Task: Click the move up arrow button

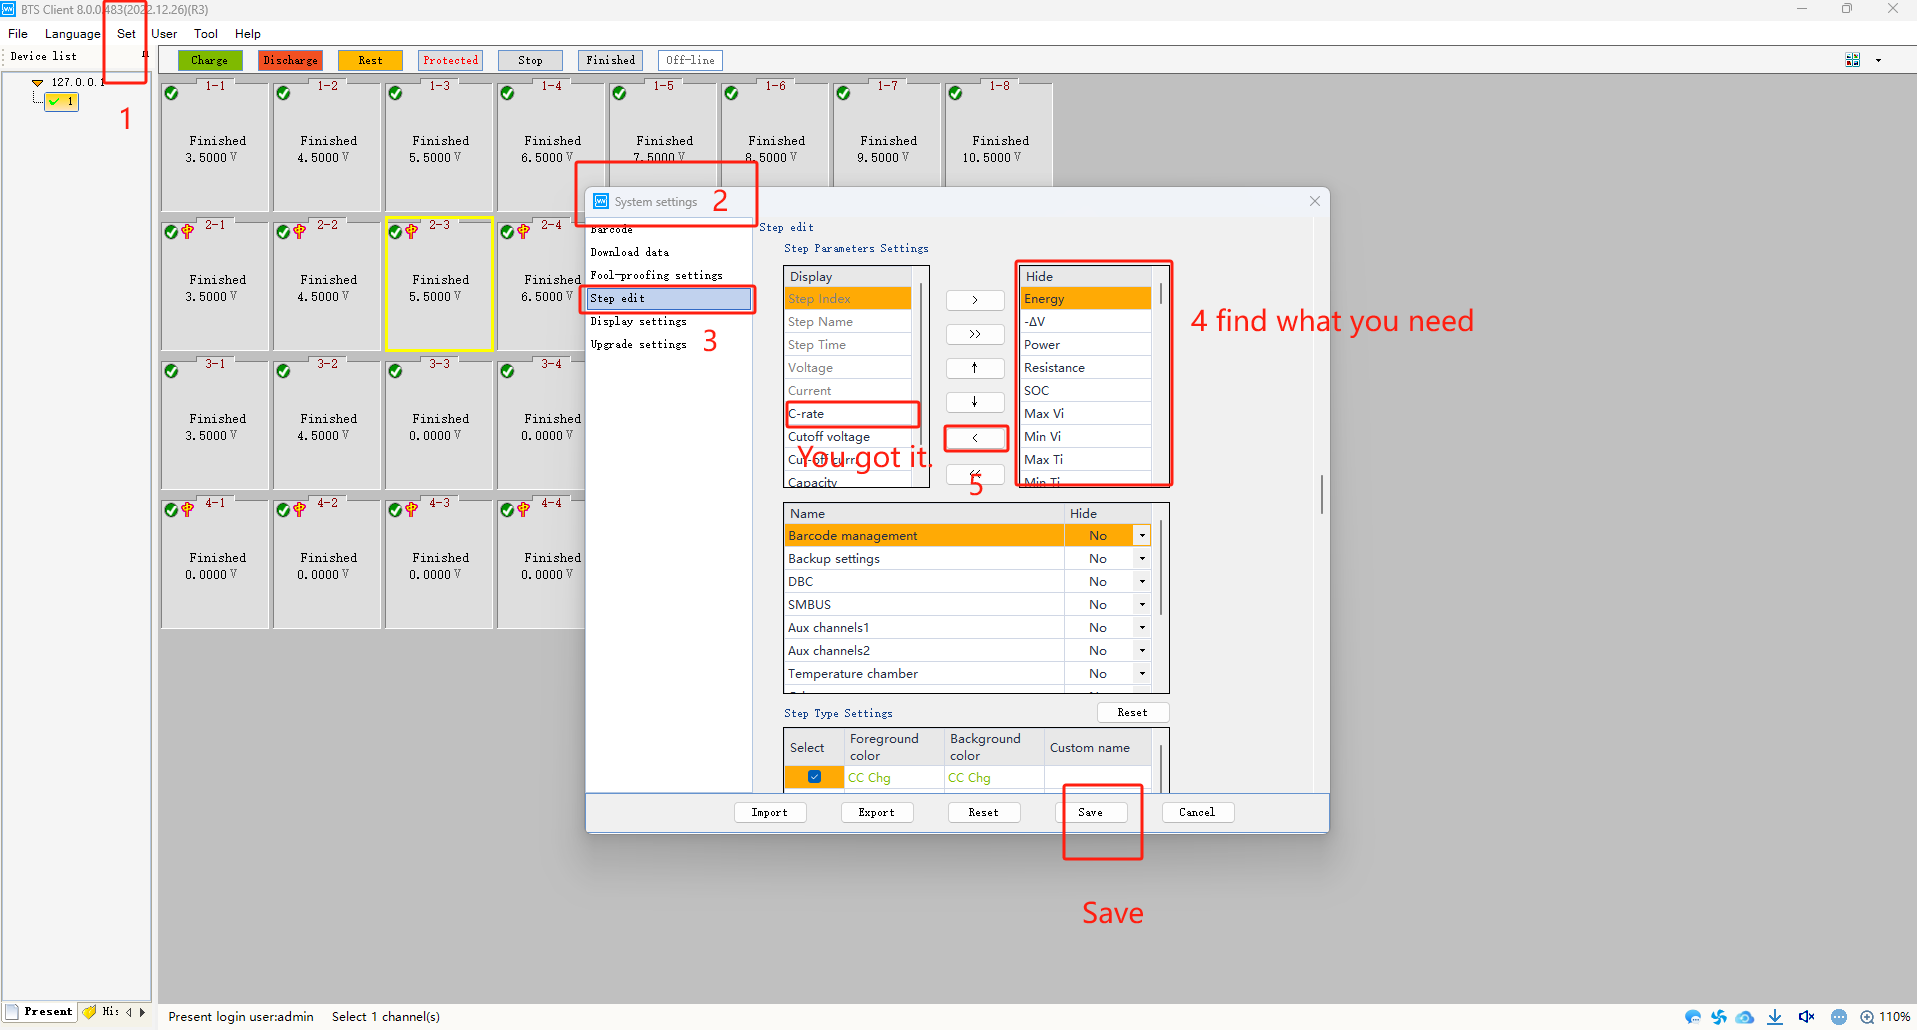Action: click(975, 368)
